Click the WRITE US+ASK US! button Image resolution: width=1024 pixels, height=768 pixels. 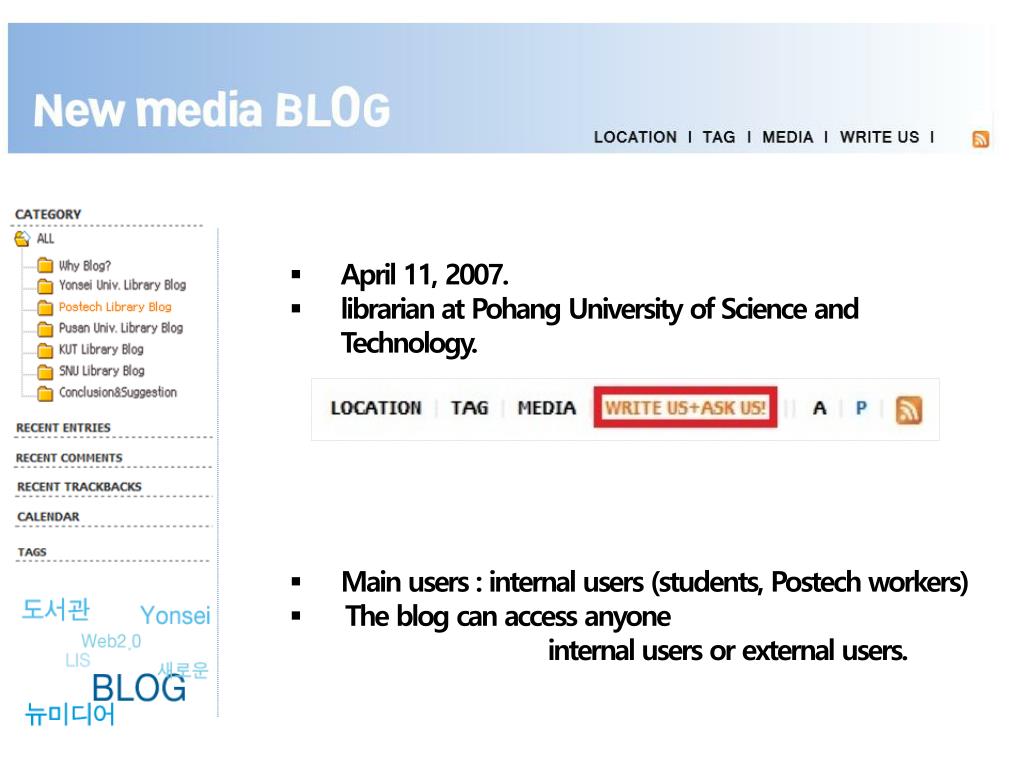pyautogui.click(x=685, y=408)
